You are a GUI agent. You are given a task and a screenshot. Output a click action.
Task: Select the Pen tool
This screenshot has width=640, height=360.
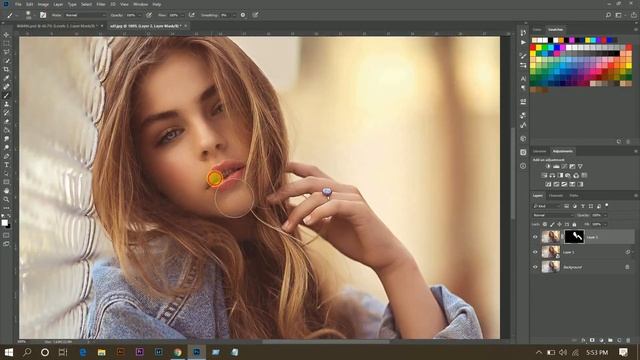[x=7, y=156]
